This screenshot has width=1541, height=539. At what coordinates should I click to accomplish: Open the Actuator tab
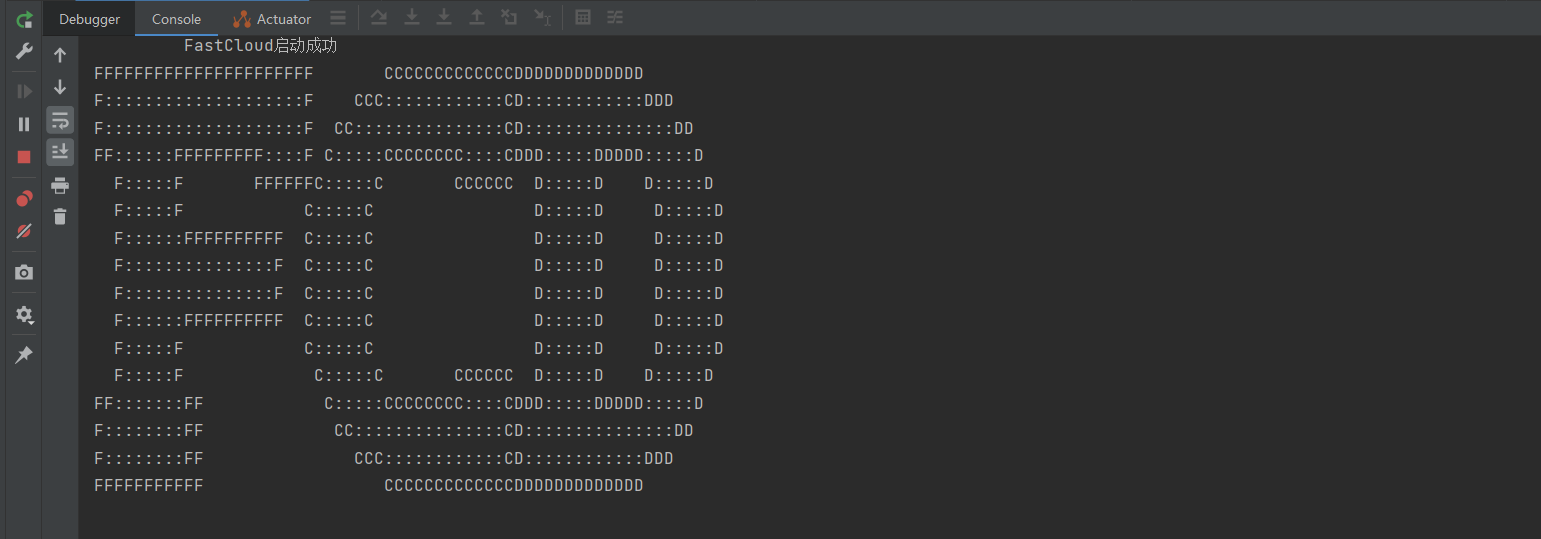click(272, 19)
